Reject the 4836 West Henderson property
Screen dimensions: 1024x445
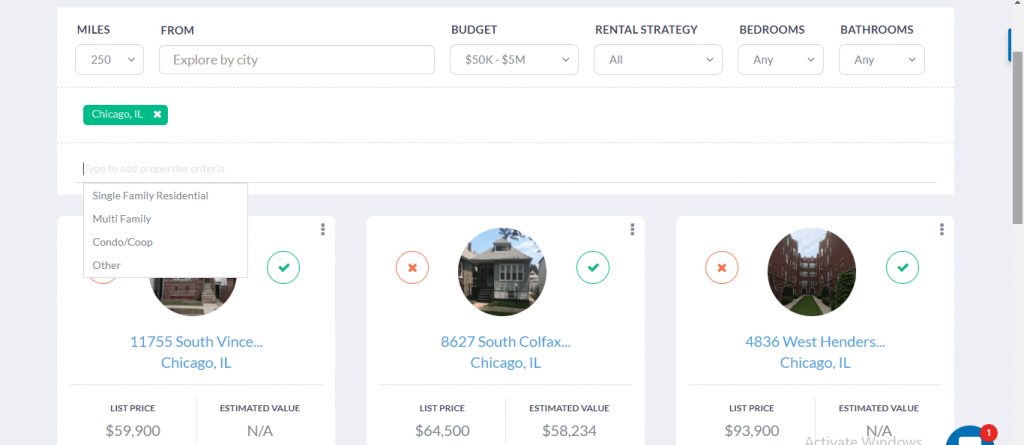click(722, 268)
